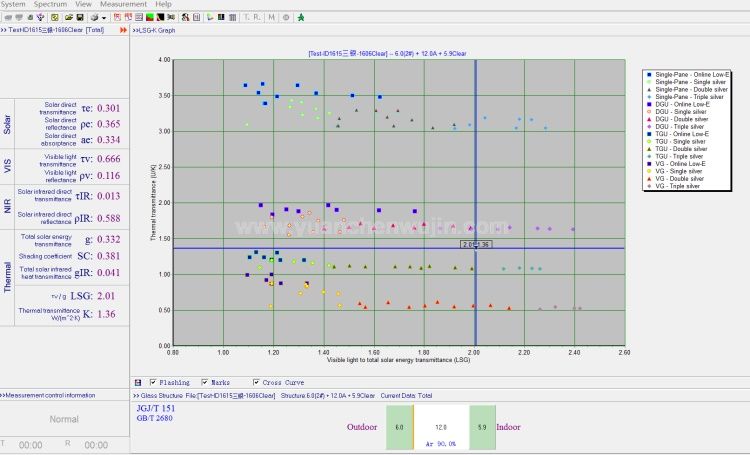
Task: Click the crosshair value label 2.01 1.36
Action: click(476, 244)
